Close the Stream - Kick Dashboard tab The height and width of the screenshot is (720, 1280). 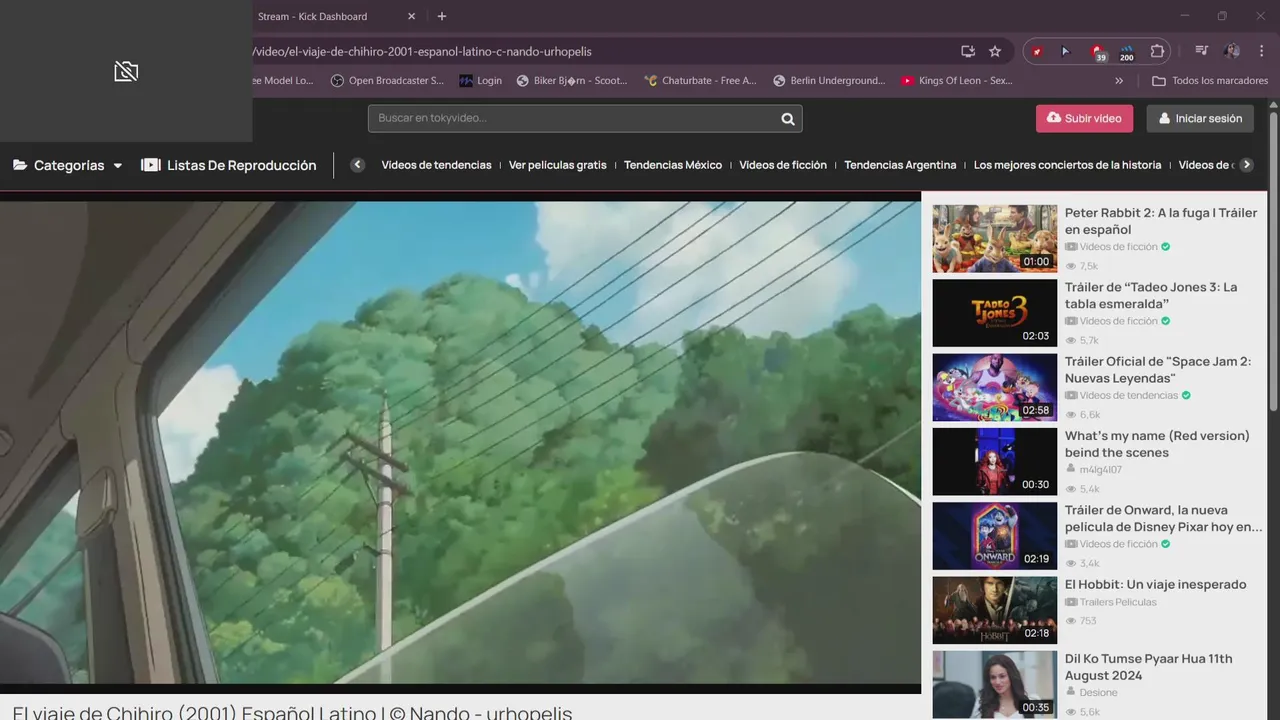[411, 16]
